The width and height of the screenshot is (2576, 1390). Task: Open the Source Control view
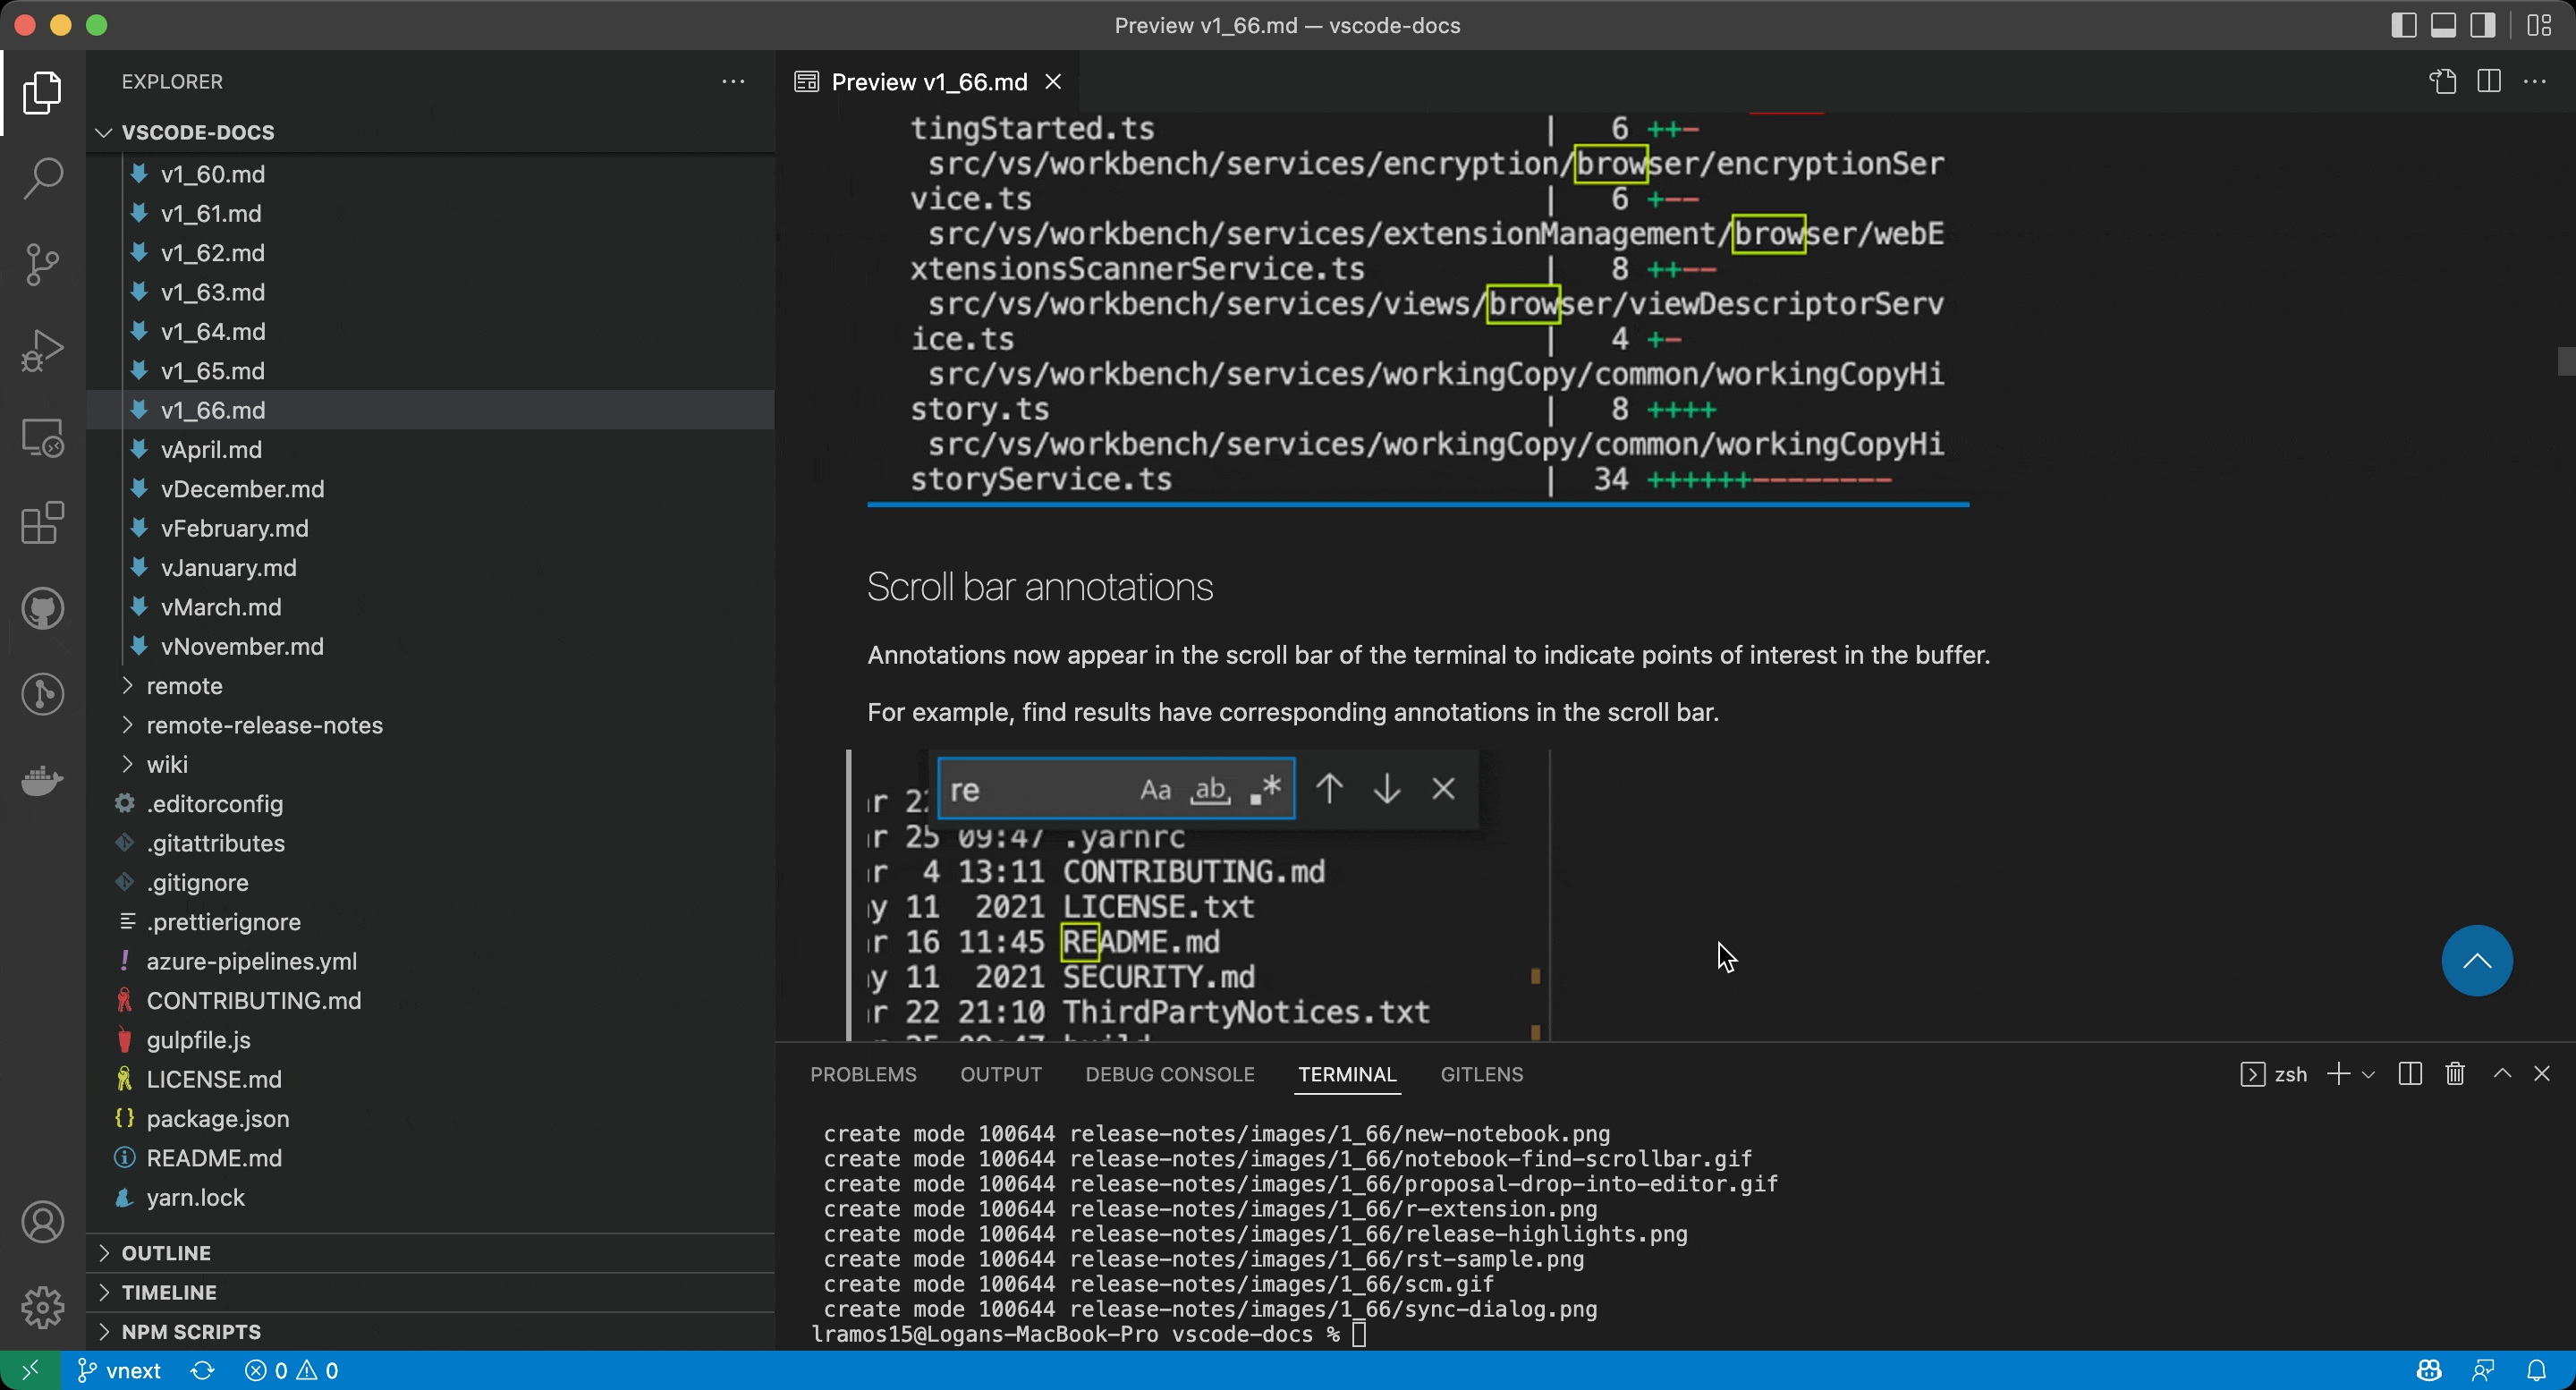42,263
